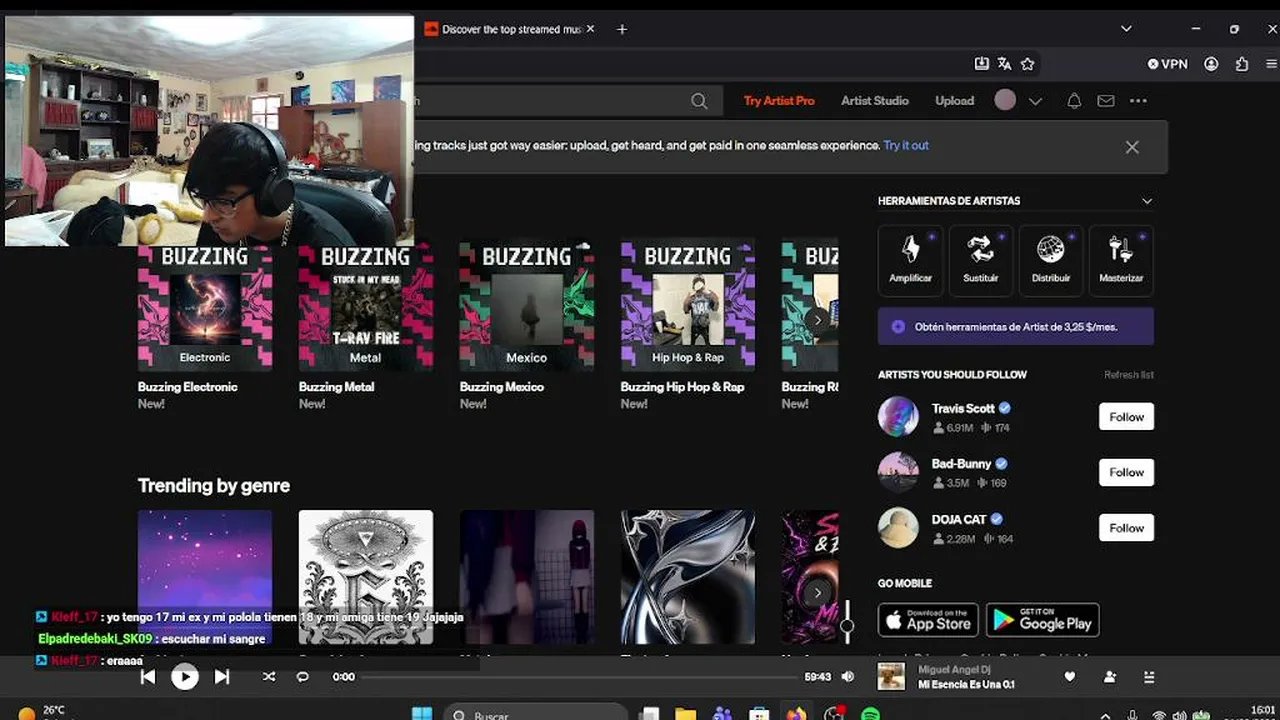Open the Google Play download badge
Viewport: 1280px width, 720px height.
1043,620
